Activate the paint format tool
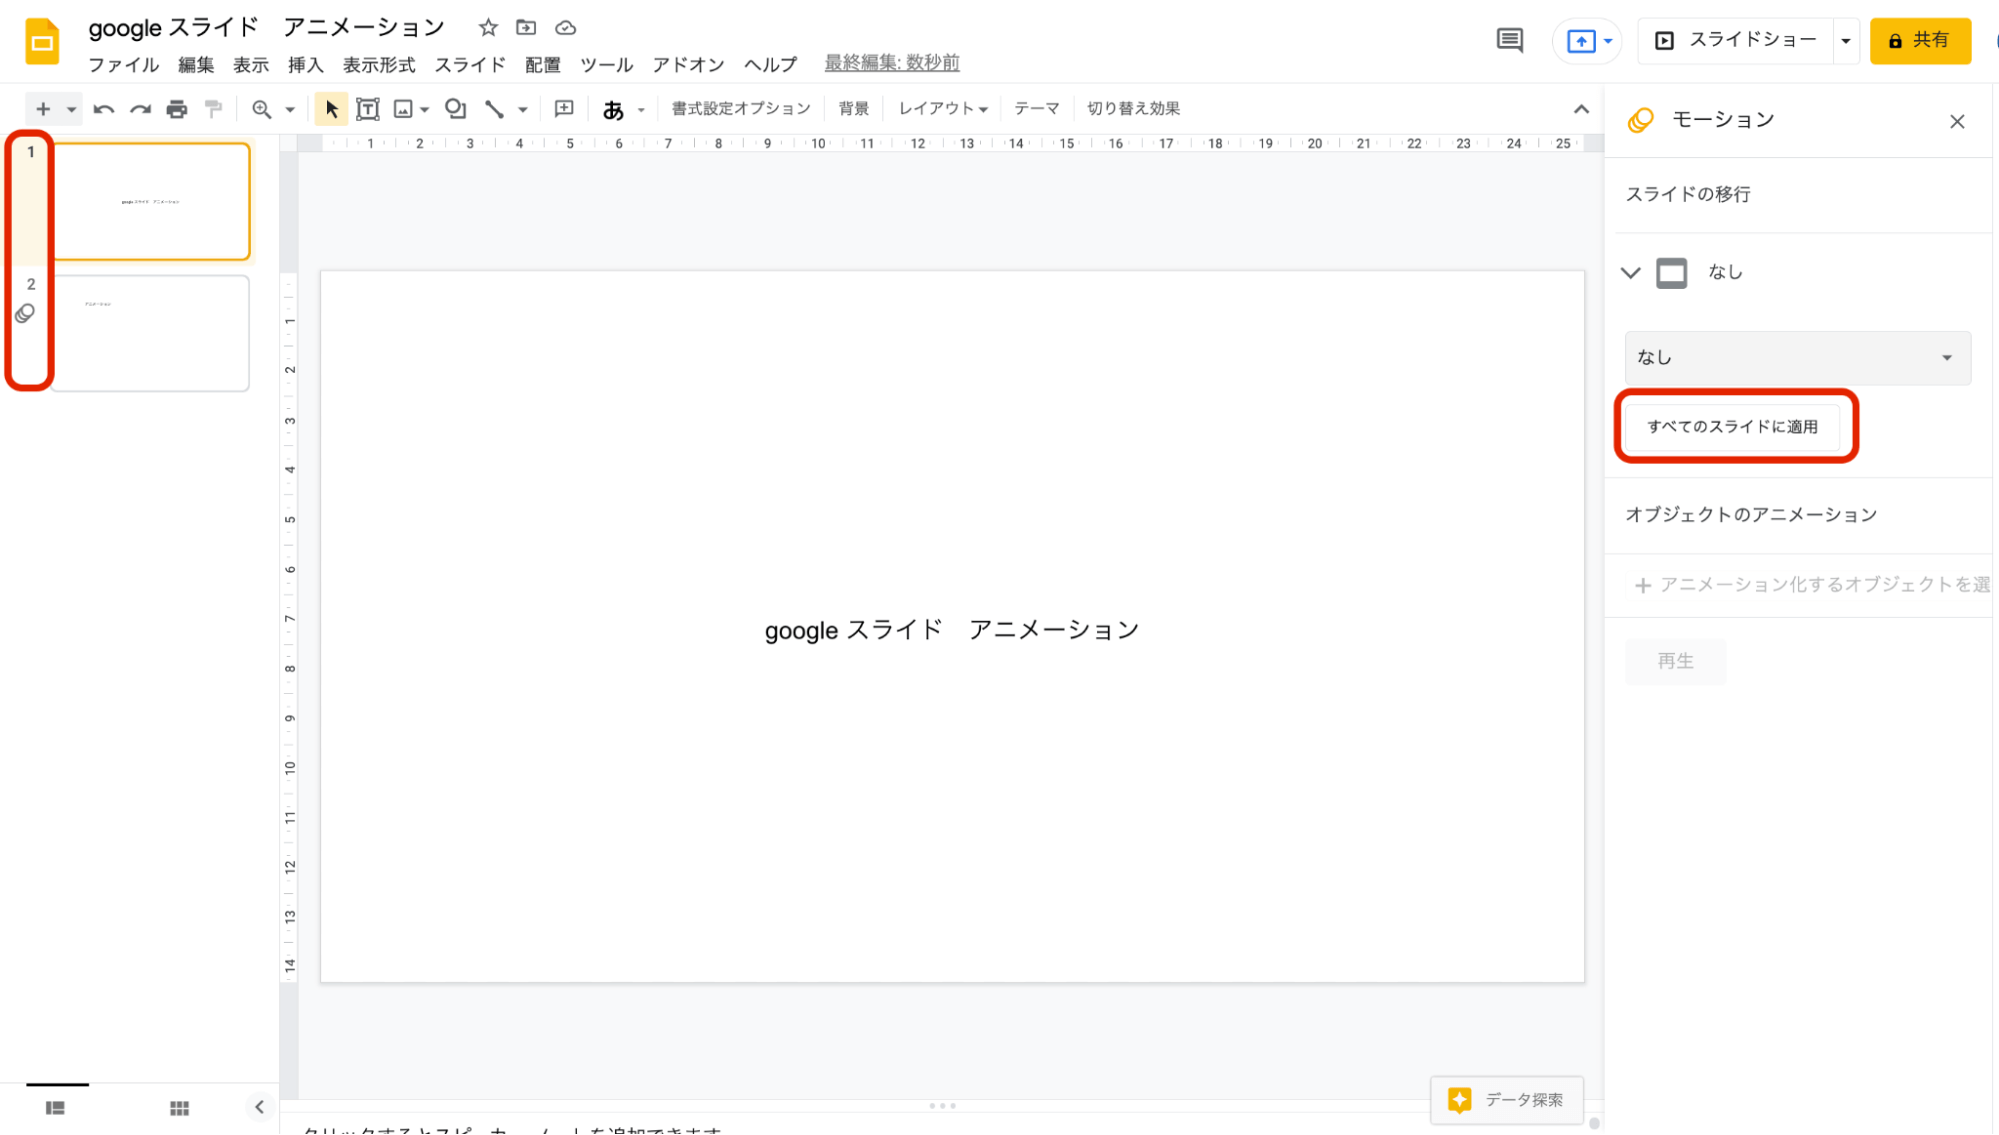 coord(213,109)
